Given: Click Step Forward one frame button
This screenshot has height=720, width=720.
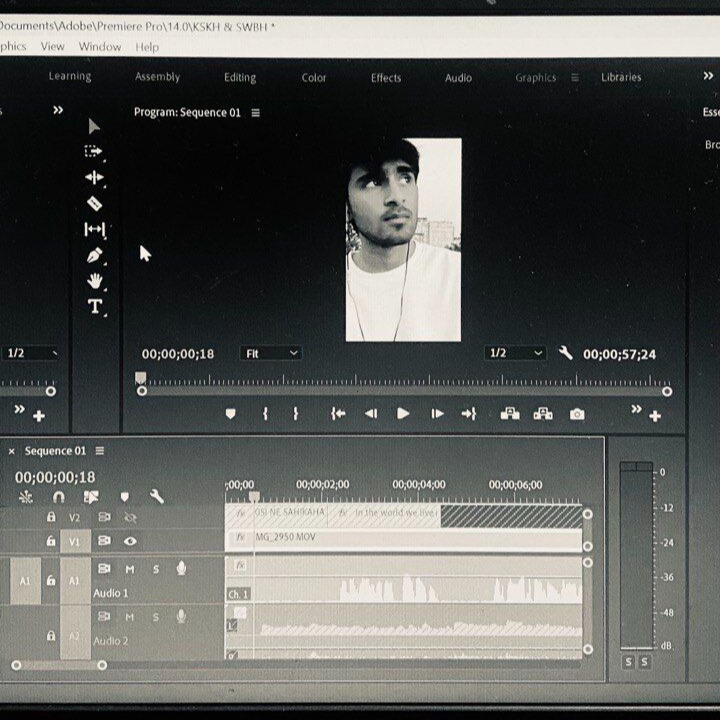Looking at the screenshot, I should click(x=437, y=413).
